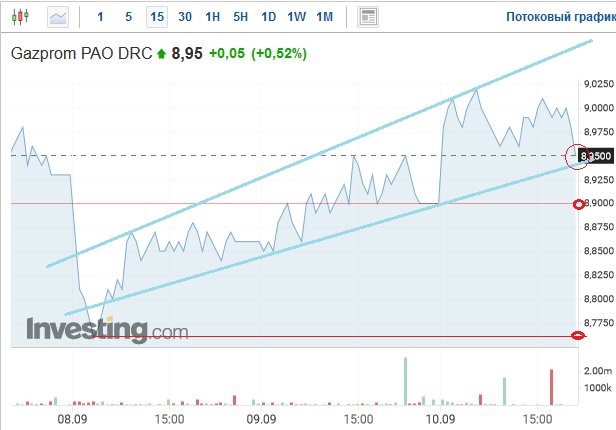Click the 8,9750 price axis label
The height and width of the screenshot is (430, 616).
pos(599,132)
